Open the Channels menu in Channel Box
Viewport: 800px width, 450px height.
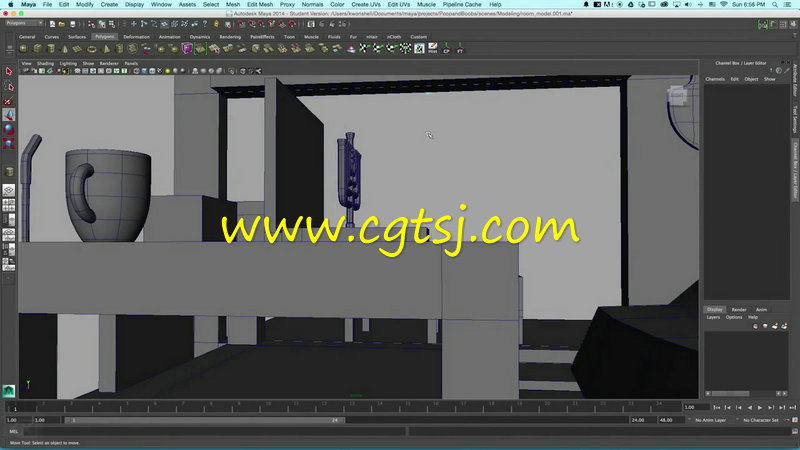point(715,79)
